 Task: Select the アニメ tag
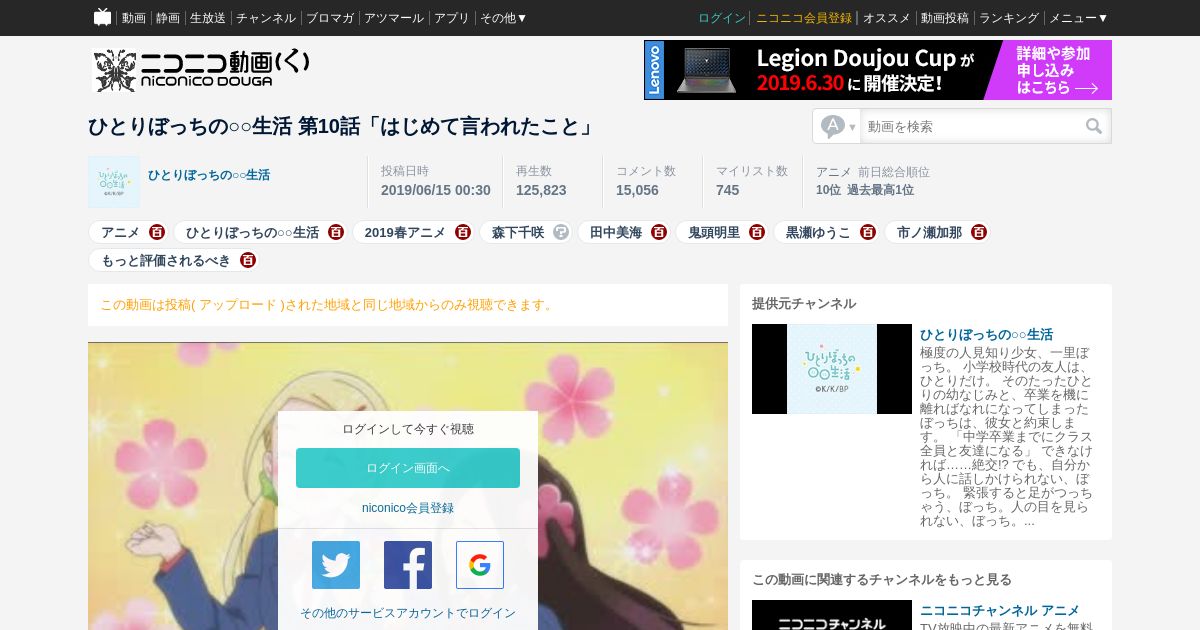(120, 232)
